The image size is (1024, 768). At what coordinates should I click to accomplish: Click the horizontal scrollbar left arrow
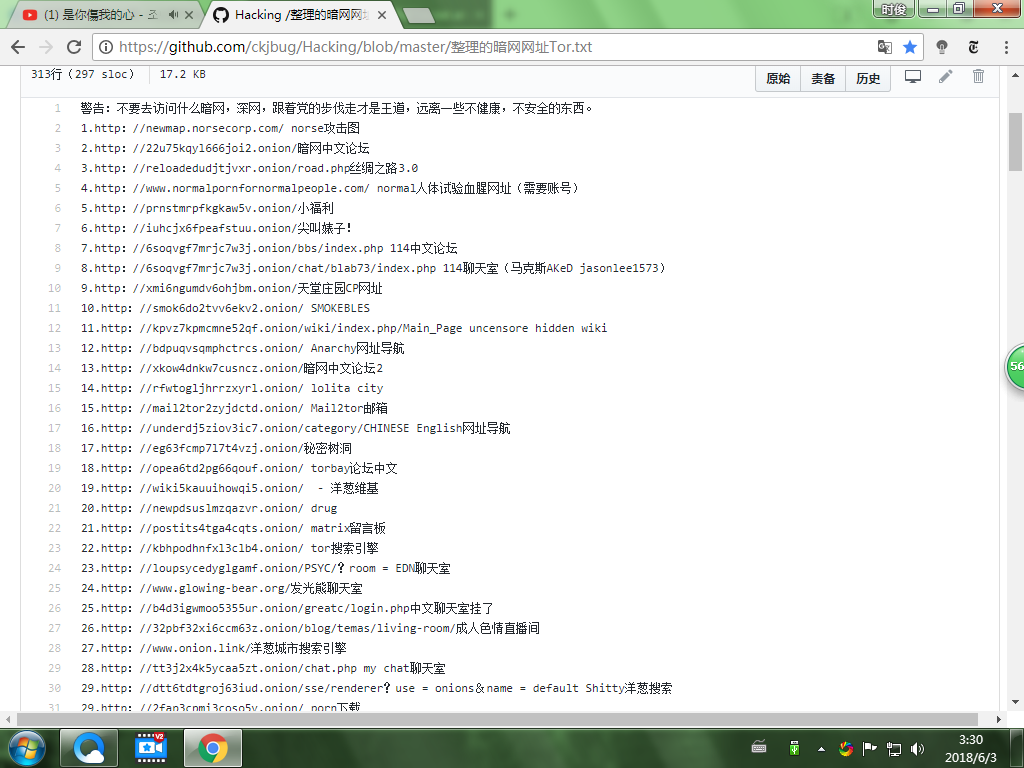(x=8, y=720)
